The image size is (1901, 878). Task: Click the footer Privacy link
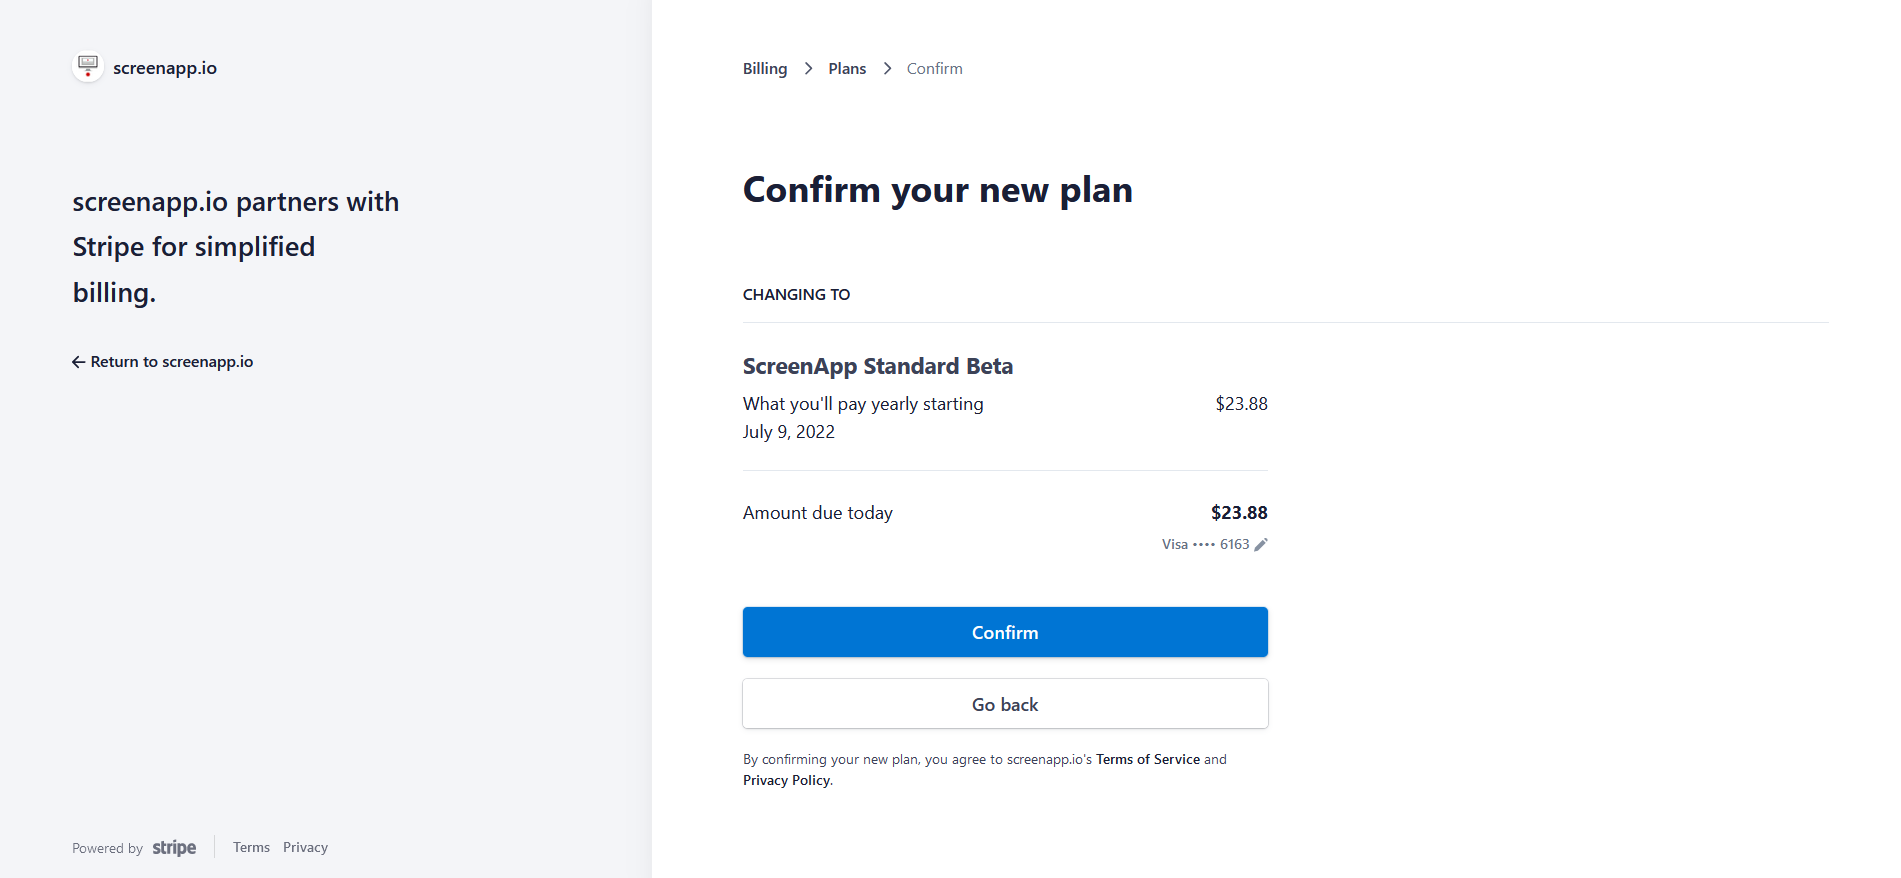tap(305, 848)
